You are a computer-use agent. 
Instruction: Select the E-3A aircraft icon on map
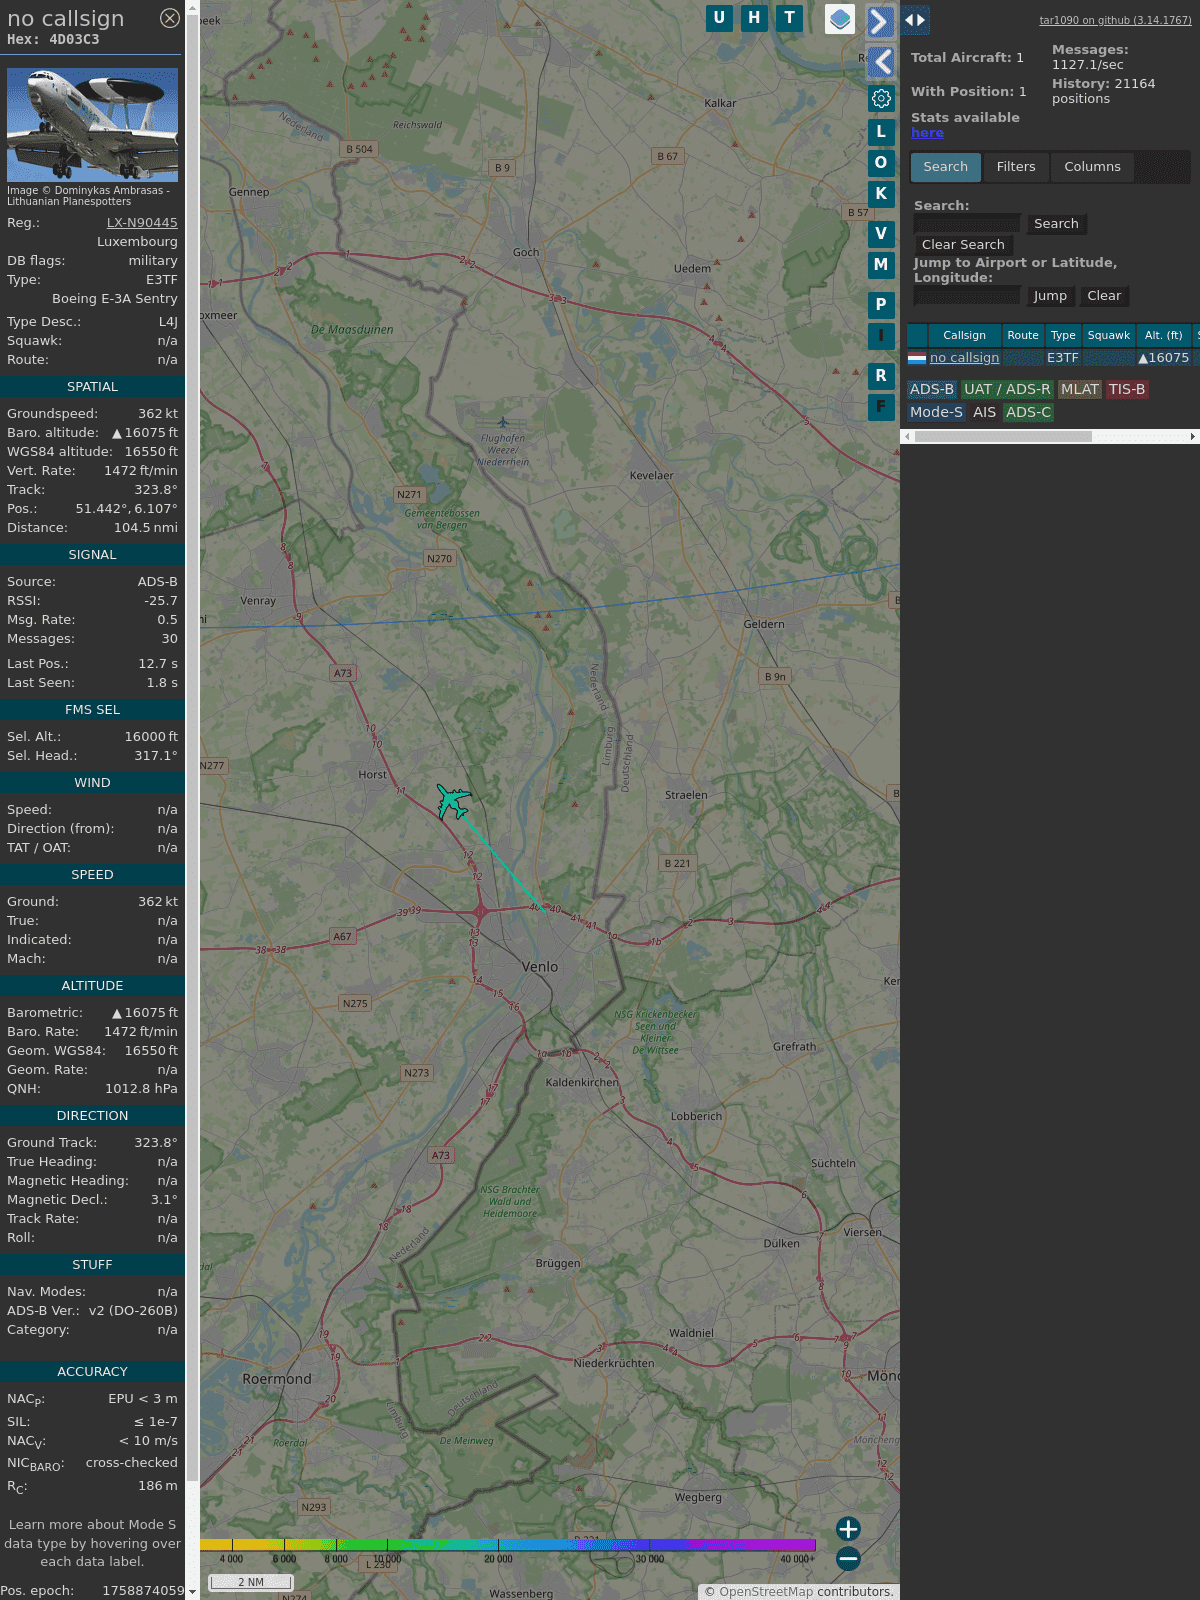point(453,801)
